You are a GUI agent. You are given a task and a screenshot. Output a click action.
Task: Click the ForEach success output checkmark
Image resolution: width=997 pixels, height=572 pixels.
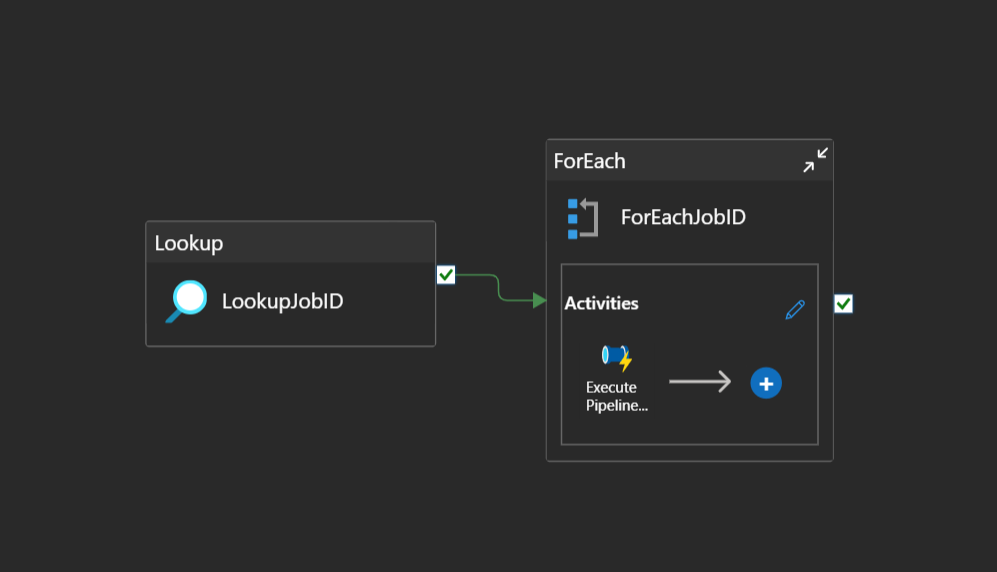[843, 303]
